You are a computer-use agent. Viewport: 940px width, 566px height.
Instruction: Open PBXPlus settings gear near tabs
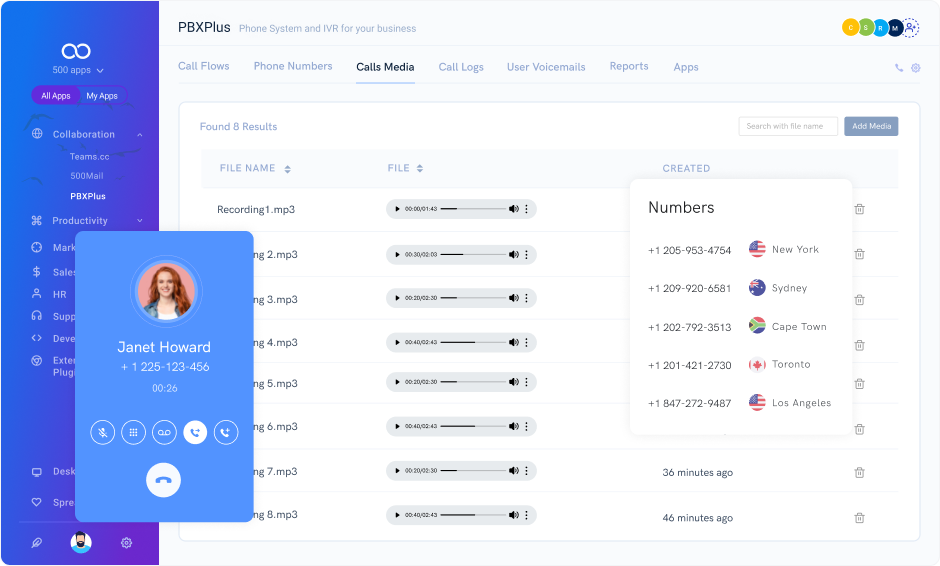pyautogui.click(x=915, y=68)
